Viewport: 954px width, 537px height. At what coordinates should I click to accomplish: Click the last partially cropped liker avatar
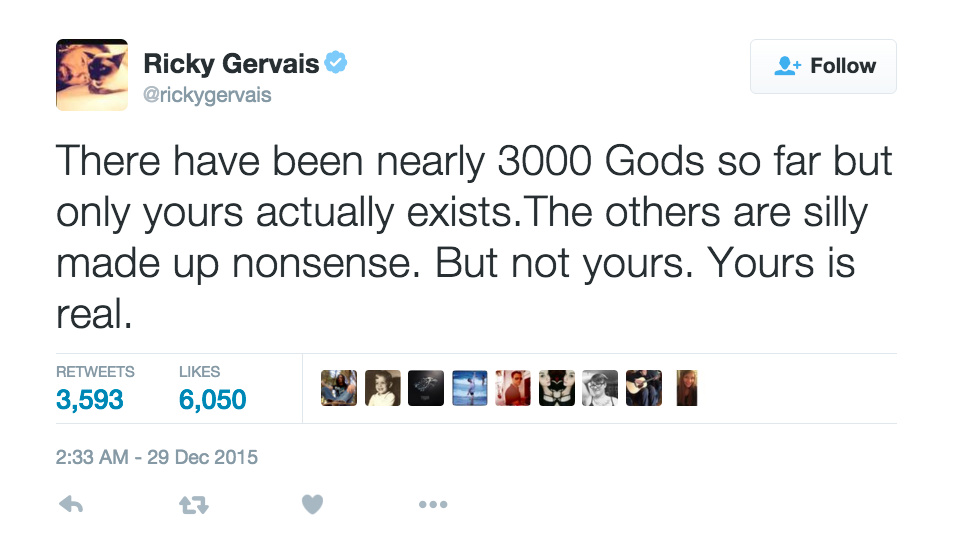coord(687,388)
